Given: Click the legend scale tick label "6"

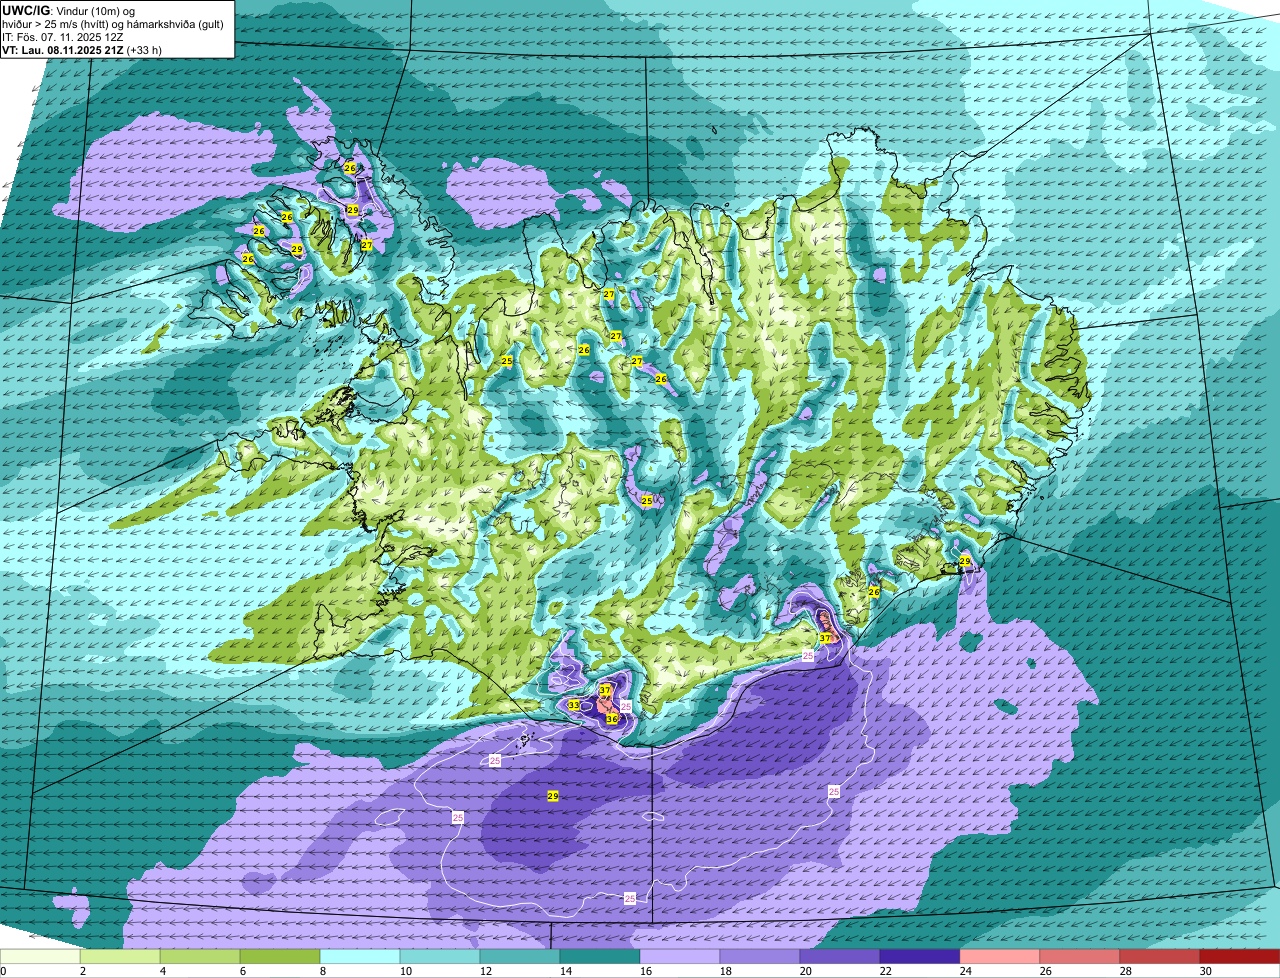Looking at the screenshot, I should point(242,971).
